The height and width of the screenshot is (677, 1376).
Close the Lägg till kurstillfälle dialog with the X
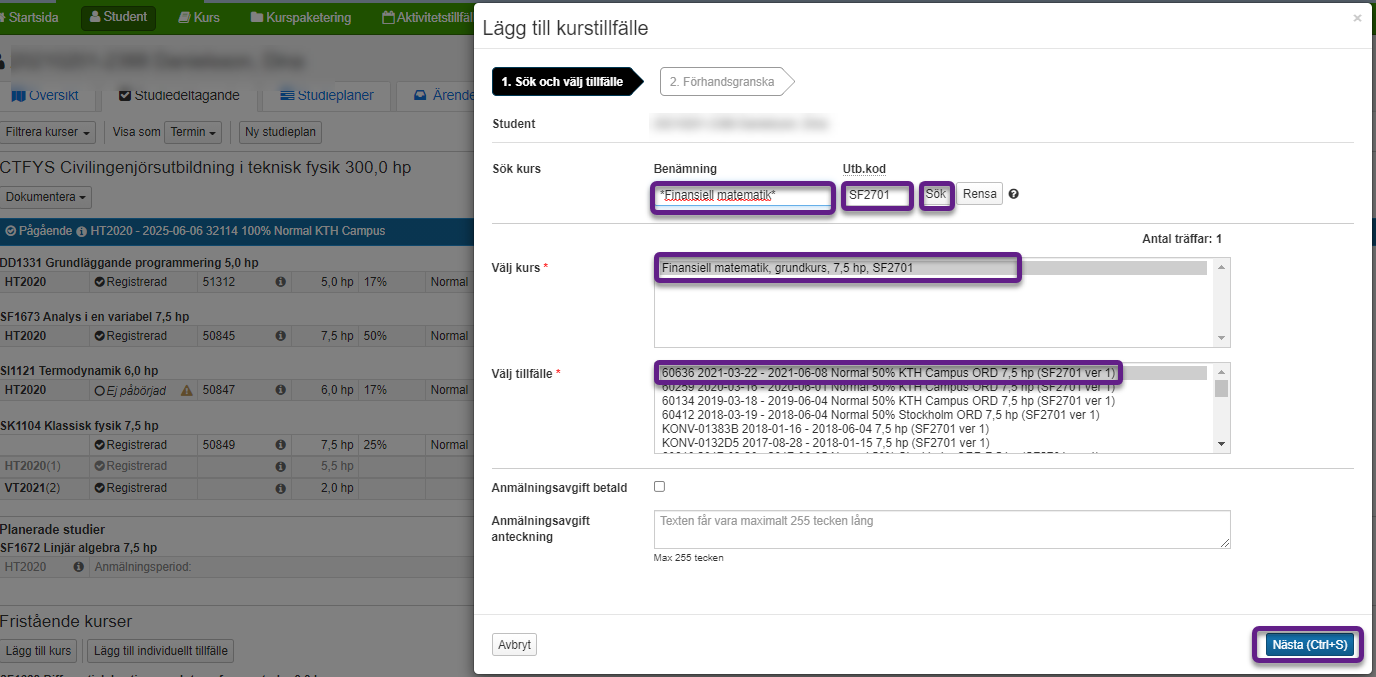tap(1357, 18)
